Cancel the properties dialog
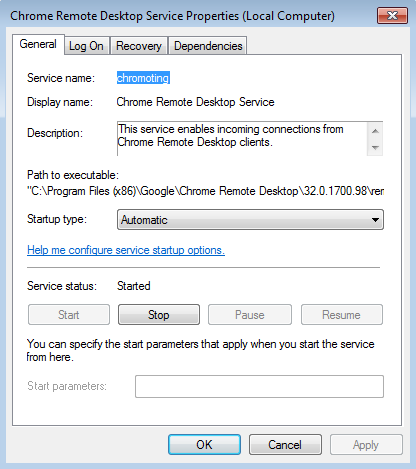Screen dimensions: 416x469 (x=285, y=445)
